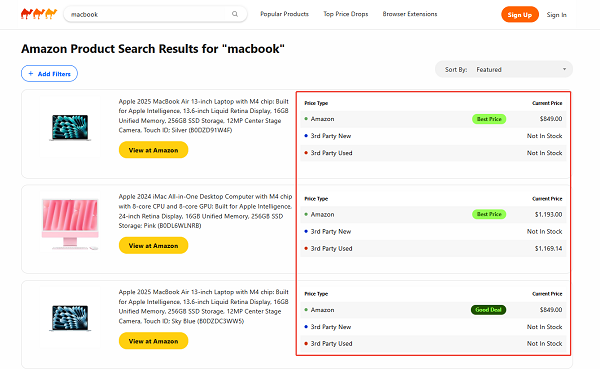
Task: Click the Amazon price row of Silver MacBook Air
Action: pyautogui.click(x=433, y=119)
